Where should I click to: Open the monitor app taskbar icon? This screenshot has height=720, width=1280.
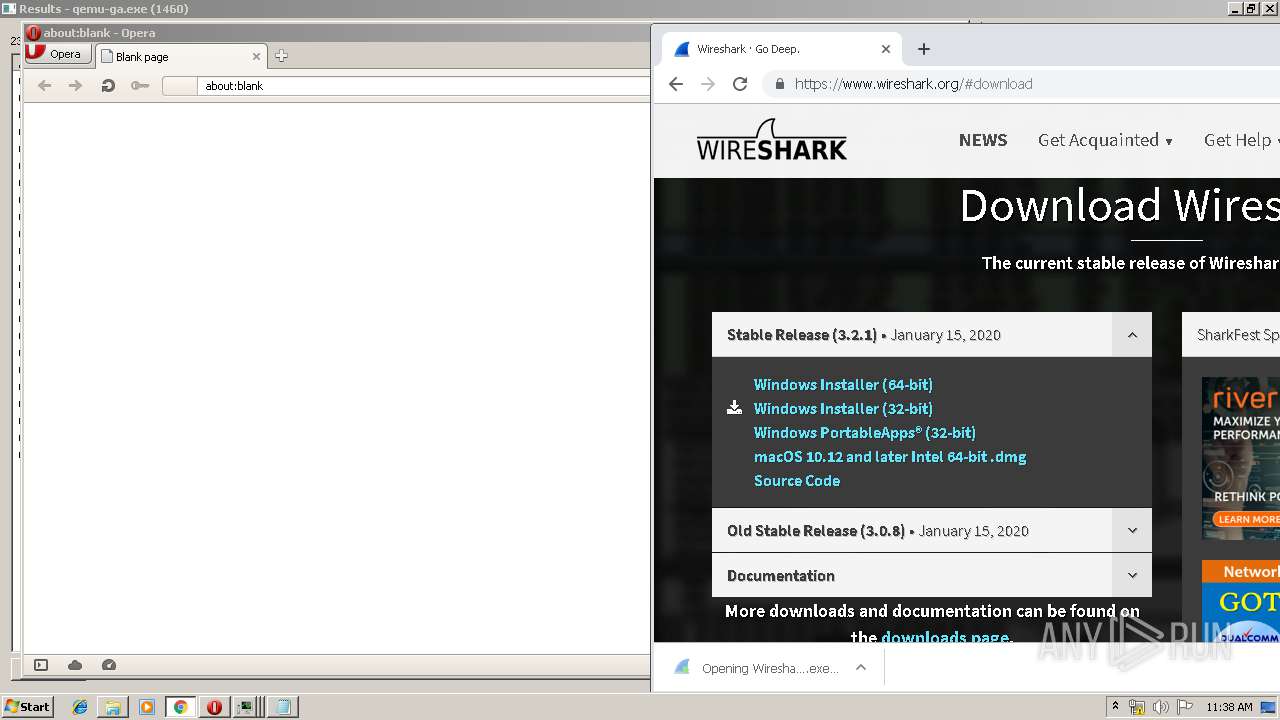pos(246,707)
